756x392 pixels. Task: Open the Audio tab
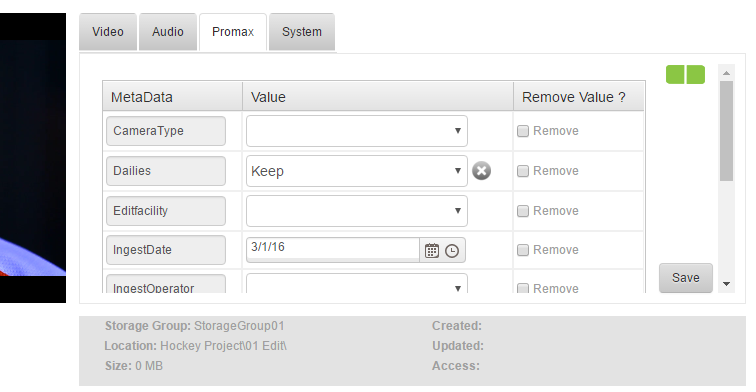[x=168, y=32]
